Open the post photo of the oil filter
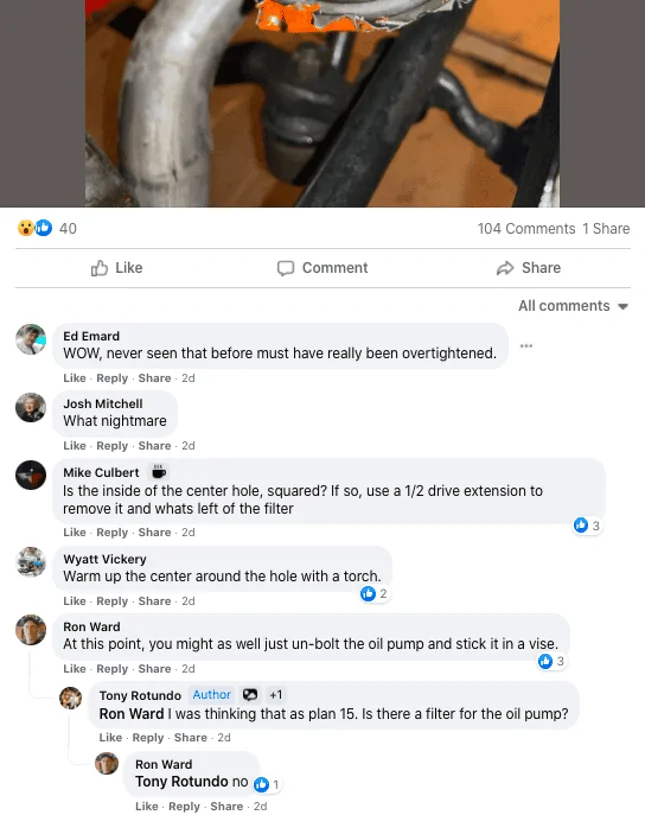The width and height of the screenshot is (645, 815). pyautogui.click(x=322, y=103)
